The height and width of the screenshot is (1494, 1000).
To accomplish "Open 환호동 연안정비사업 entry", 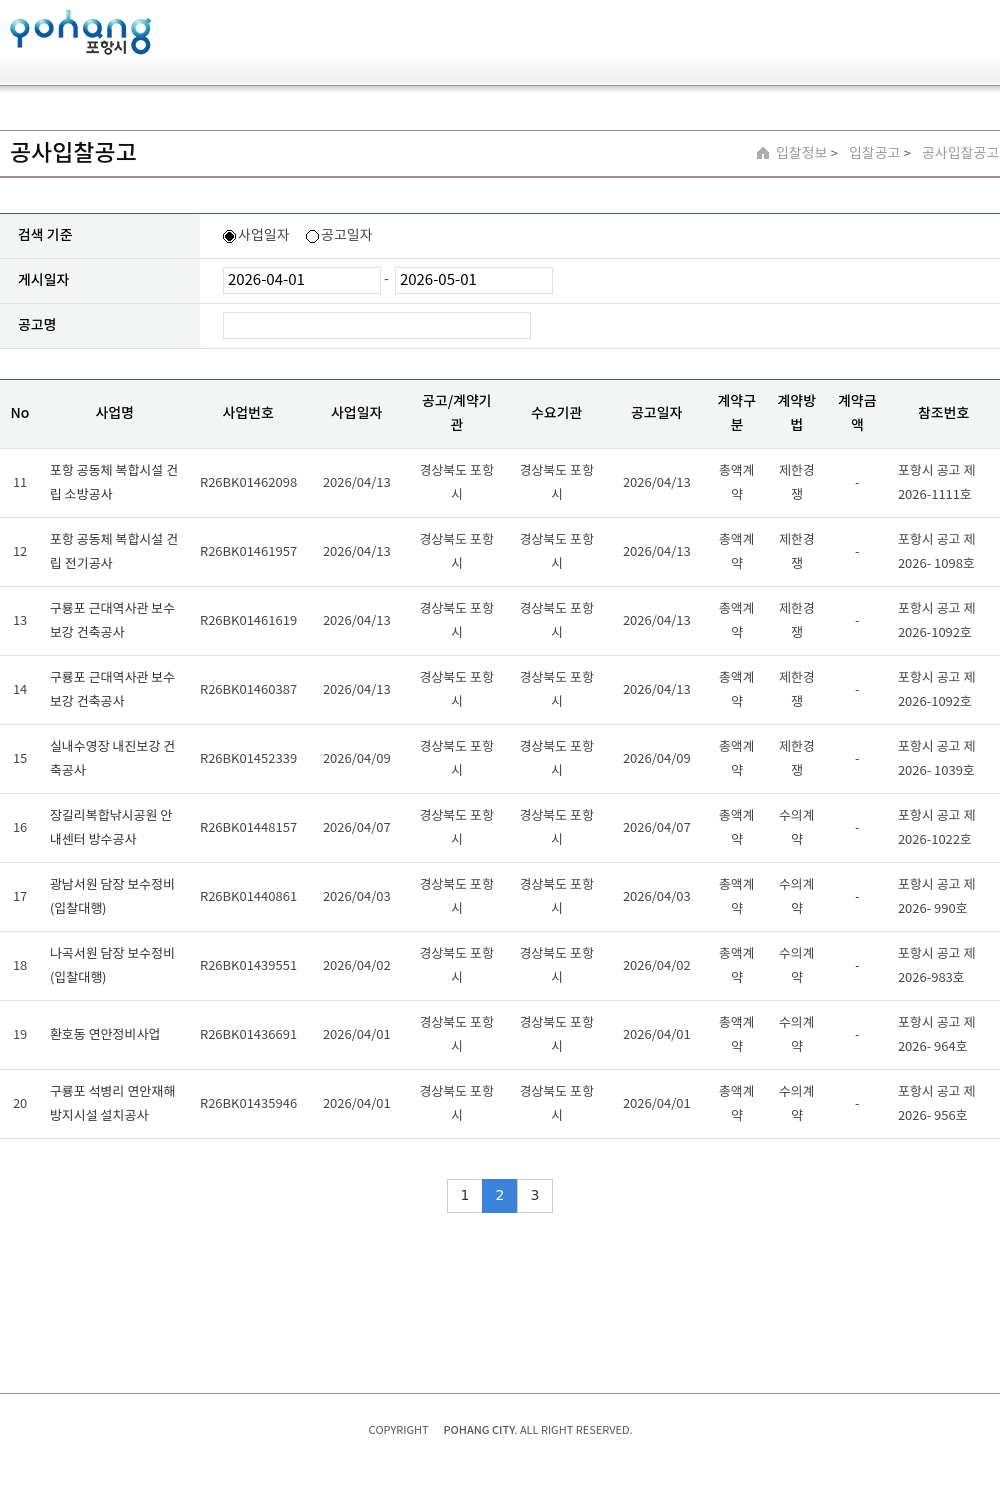I will pos(105,1034).
